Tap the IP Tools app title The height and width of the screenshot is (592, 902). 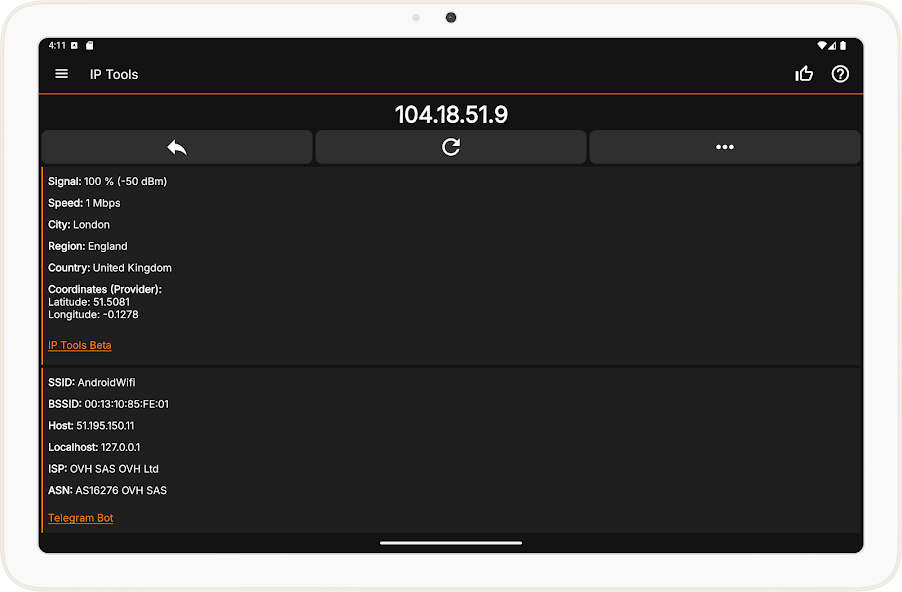click(x=114, y=74)
